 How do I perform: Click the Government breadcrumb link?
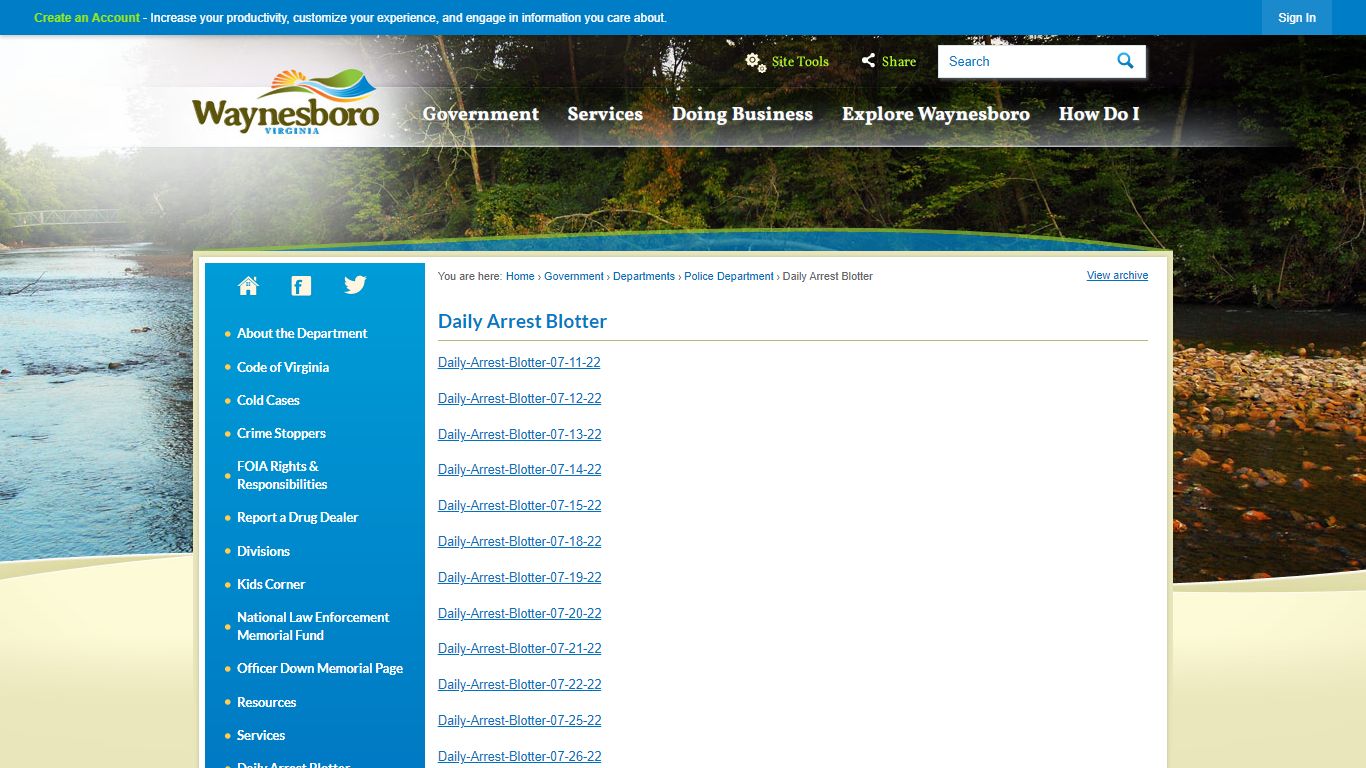[x=574, y=276]
